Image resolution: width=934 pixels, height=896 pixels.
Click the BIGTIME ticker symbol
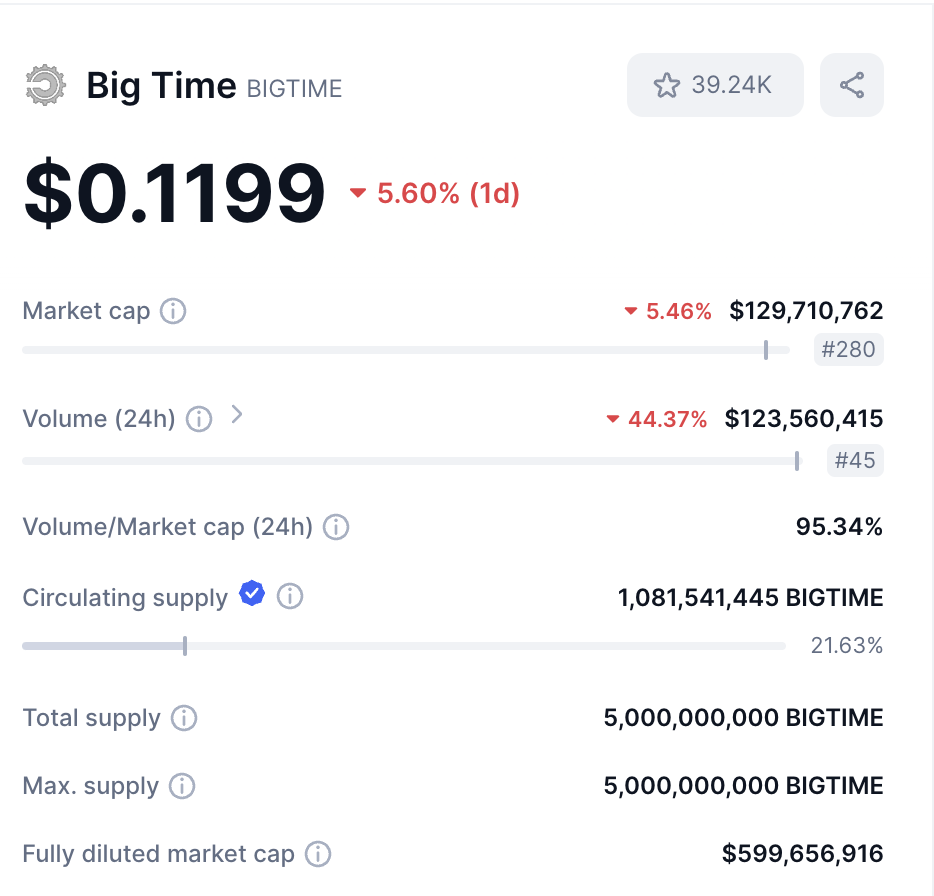tap(294, 89)
